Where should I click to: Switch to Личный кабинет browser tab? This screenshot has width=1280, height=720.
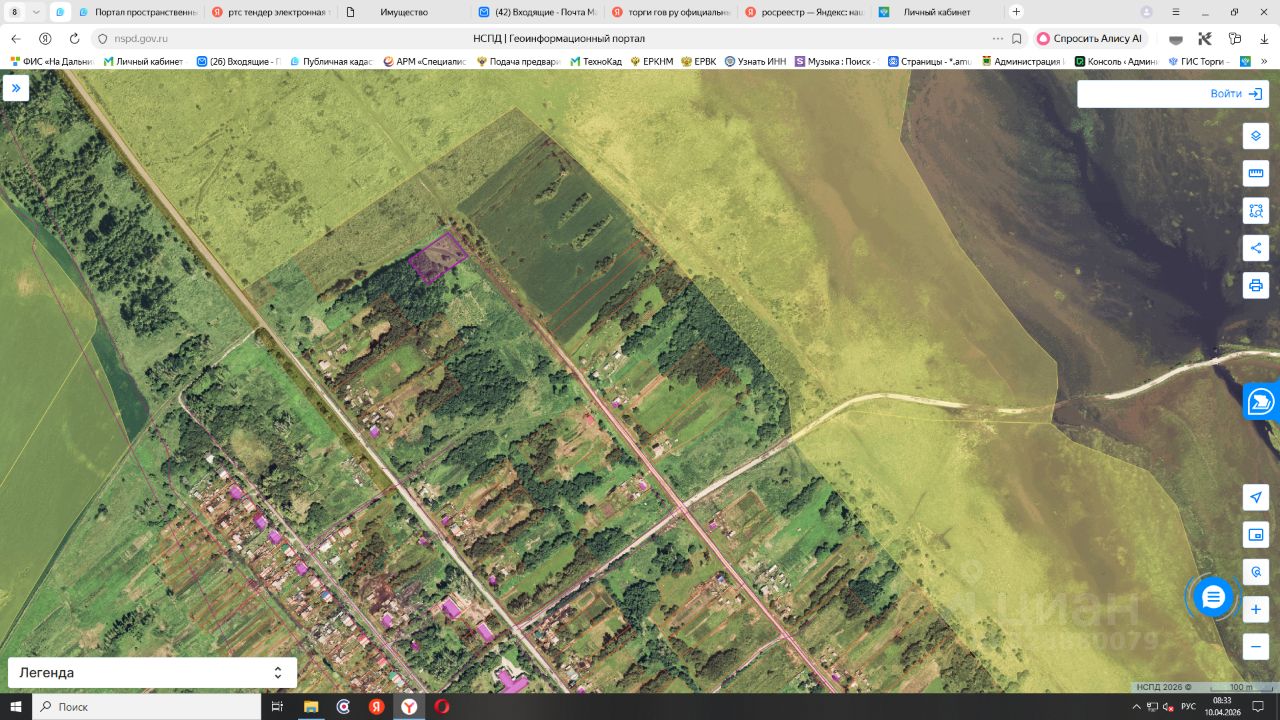tap(936, 12)
